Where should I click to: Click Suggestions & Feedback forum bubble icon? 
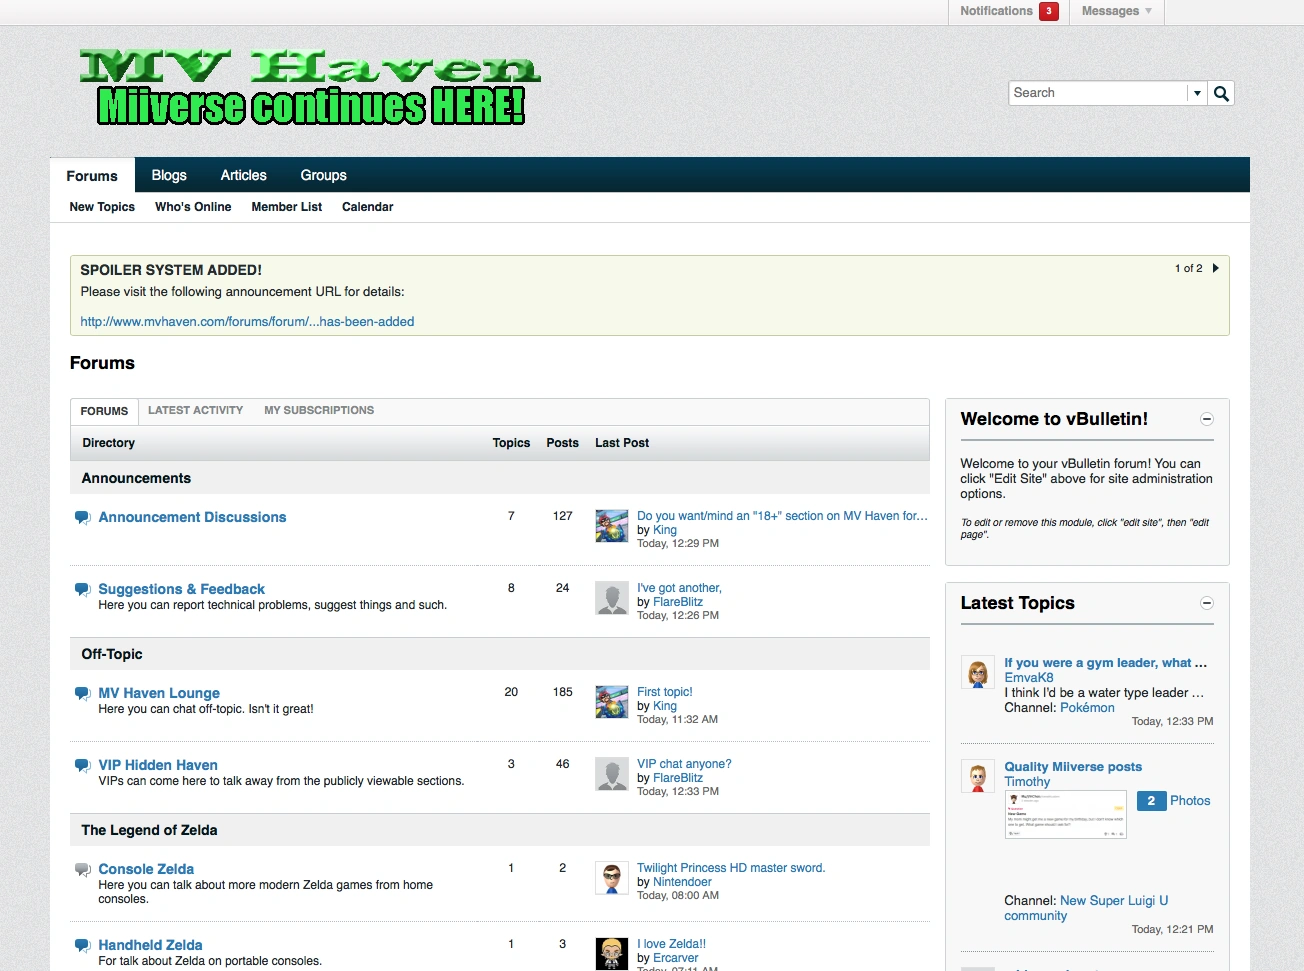tap(83, 590)
